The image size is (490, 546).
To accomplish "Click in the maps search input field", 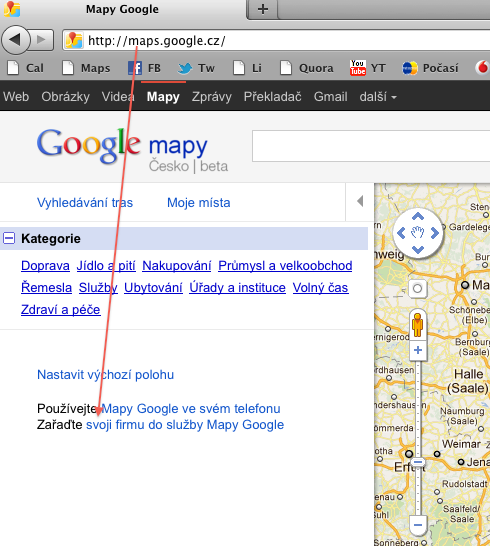I will click(371, 146).
